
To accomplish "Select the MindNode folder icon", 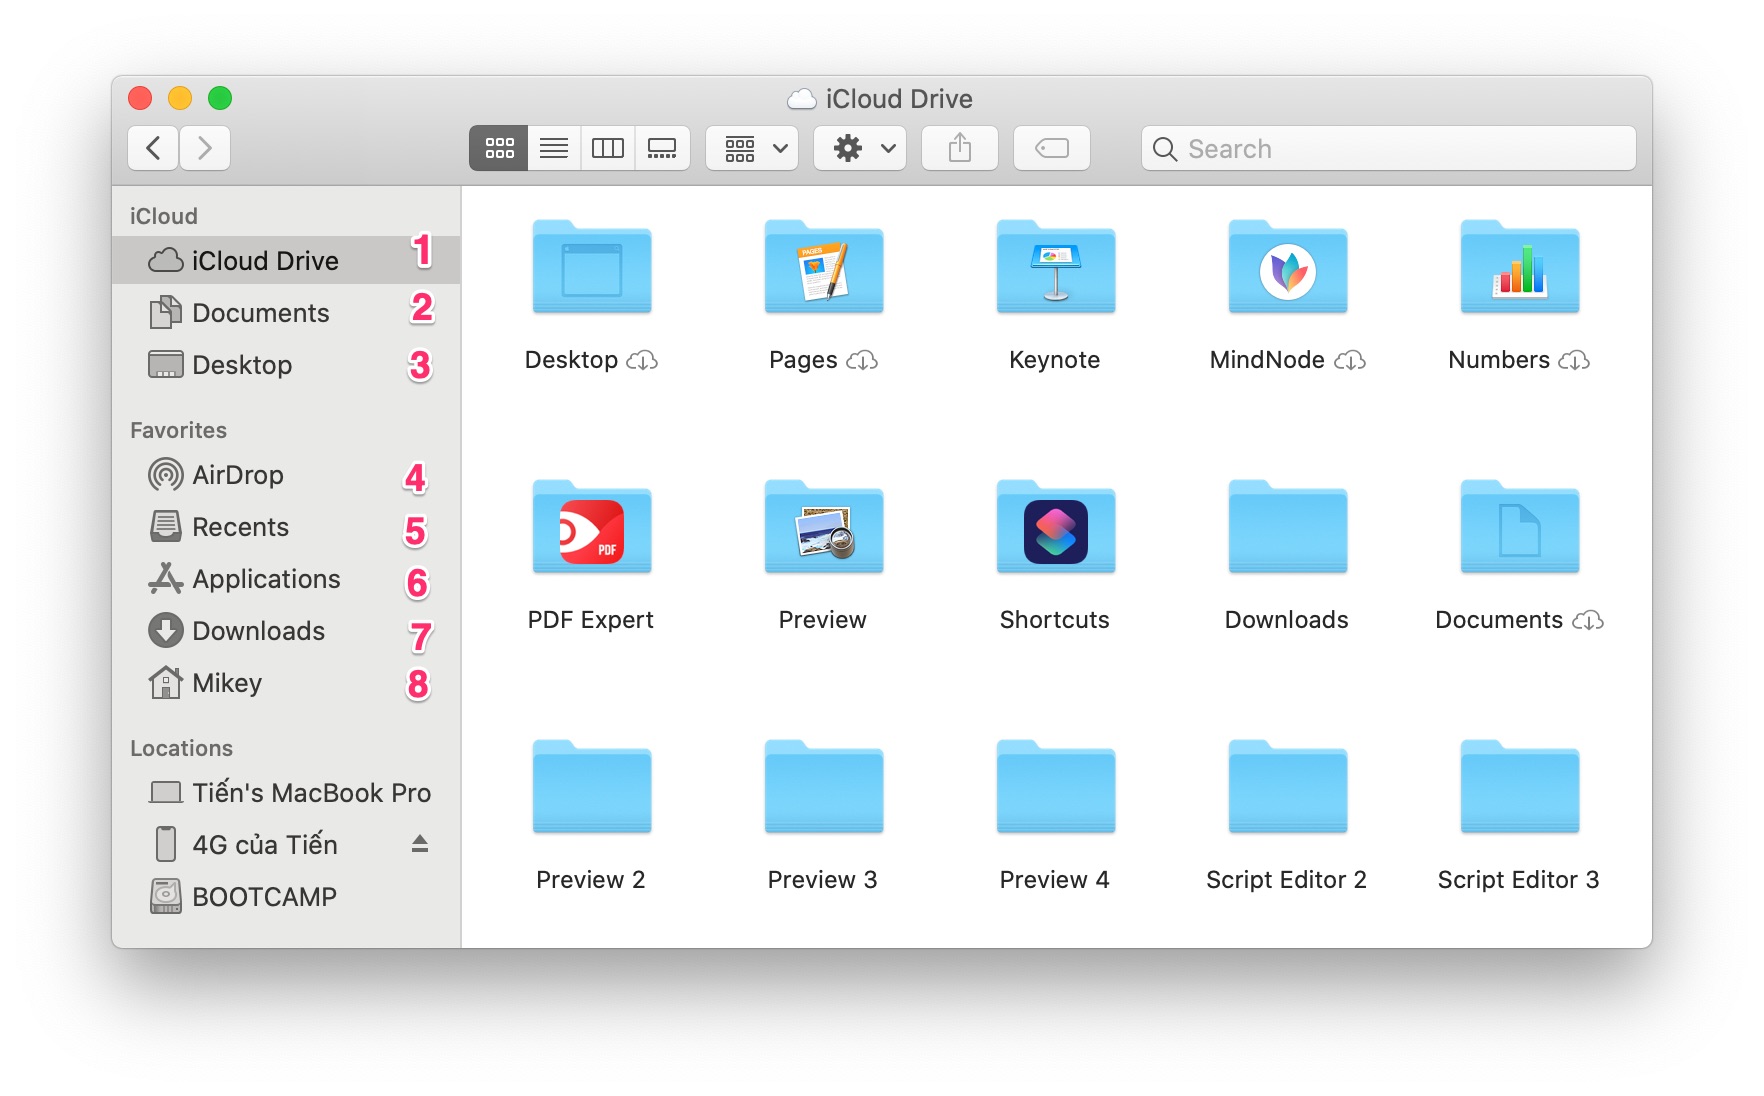I will point(1288,267).
